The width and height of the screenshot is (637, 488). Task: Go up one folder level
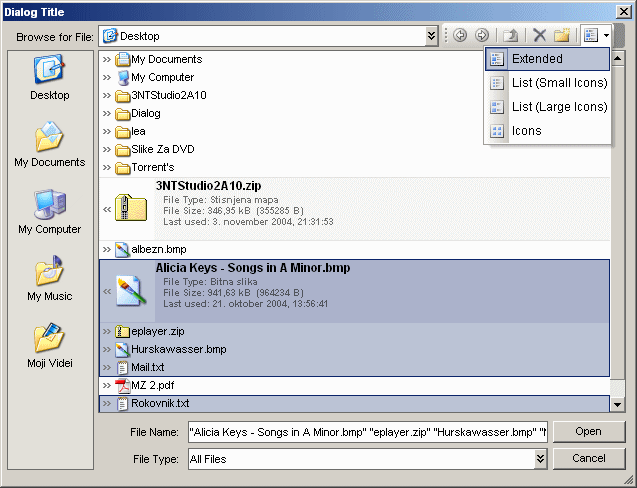510,35
